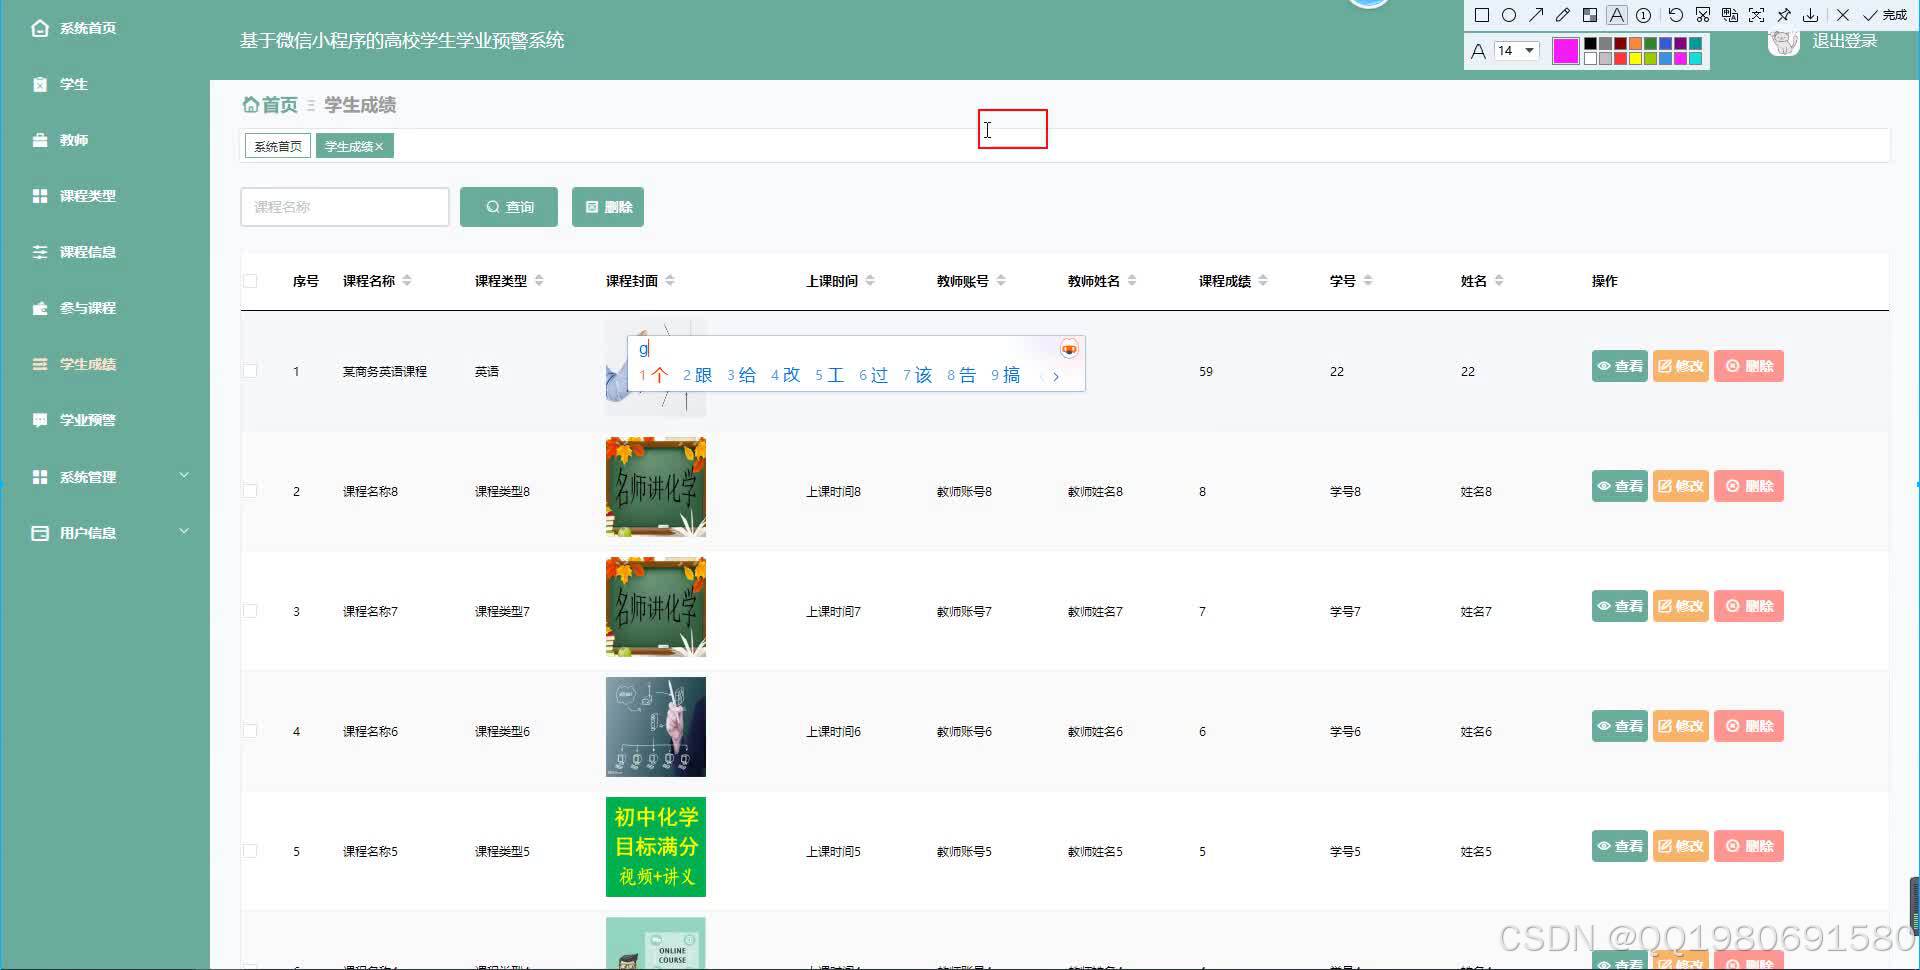Select the rectangle annotation tool
The height and width of the screenshot is (970, 1920).
coord(1482,15)
